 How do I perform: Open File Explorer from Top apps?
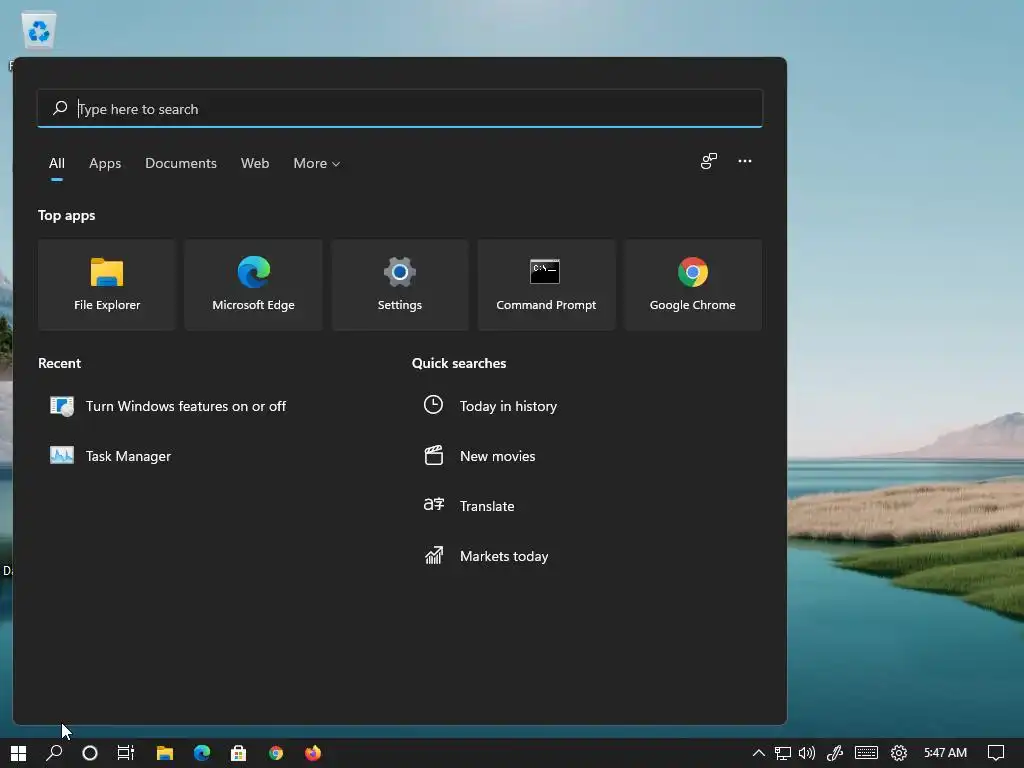tap(106, 285)
